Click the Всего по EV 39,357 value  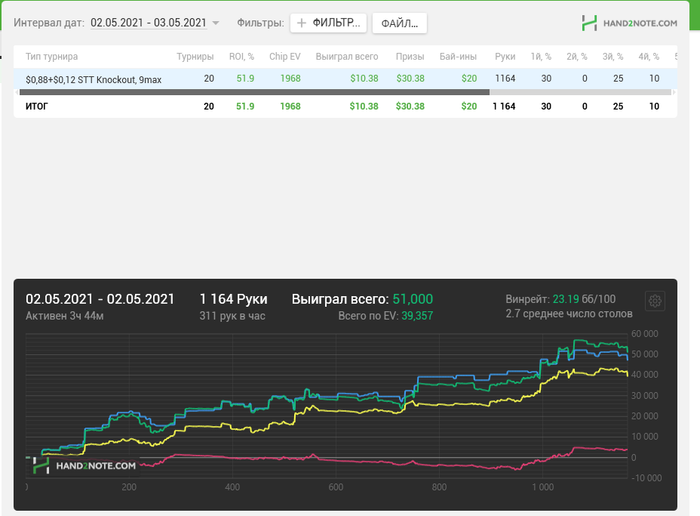pyautogui.click(x=417, y=316)
